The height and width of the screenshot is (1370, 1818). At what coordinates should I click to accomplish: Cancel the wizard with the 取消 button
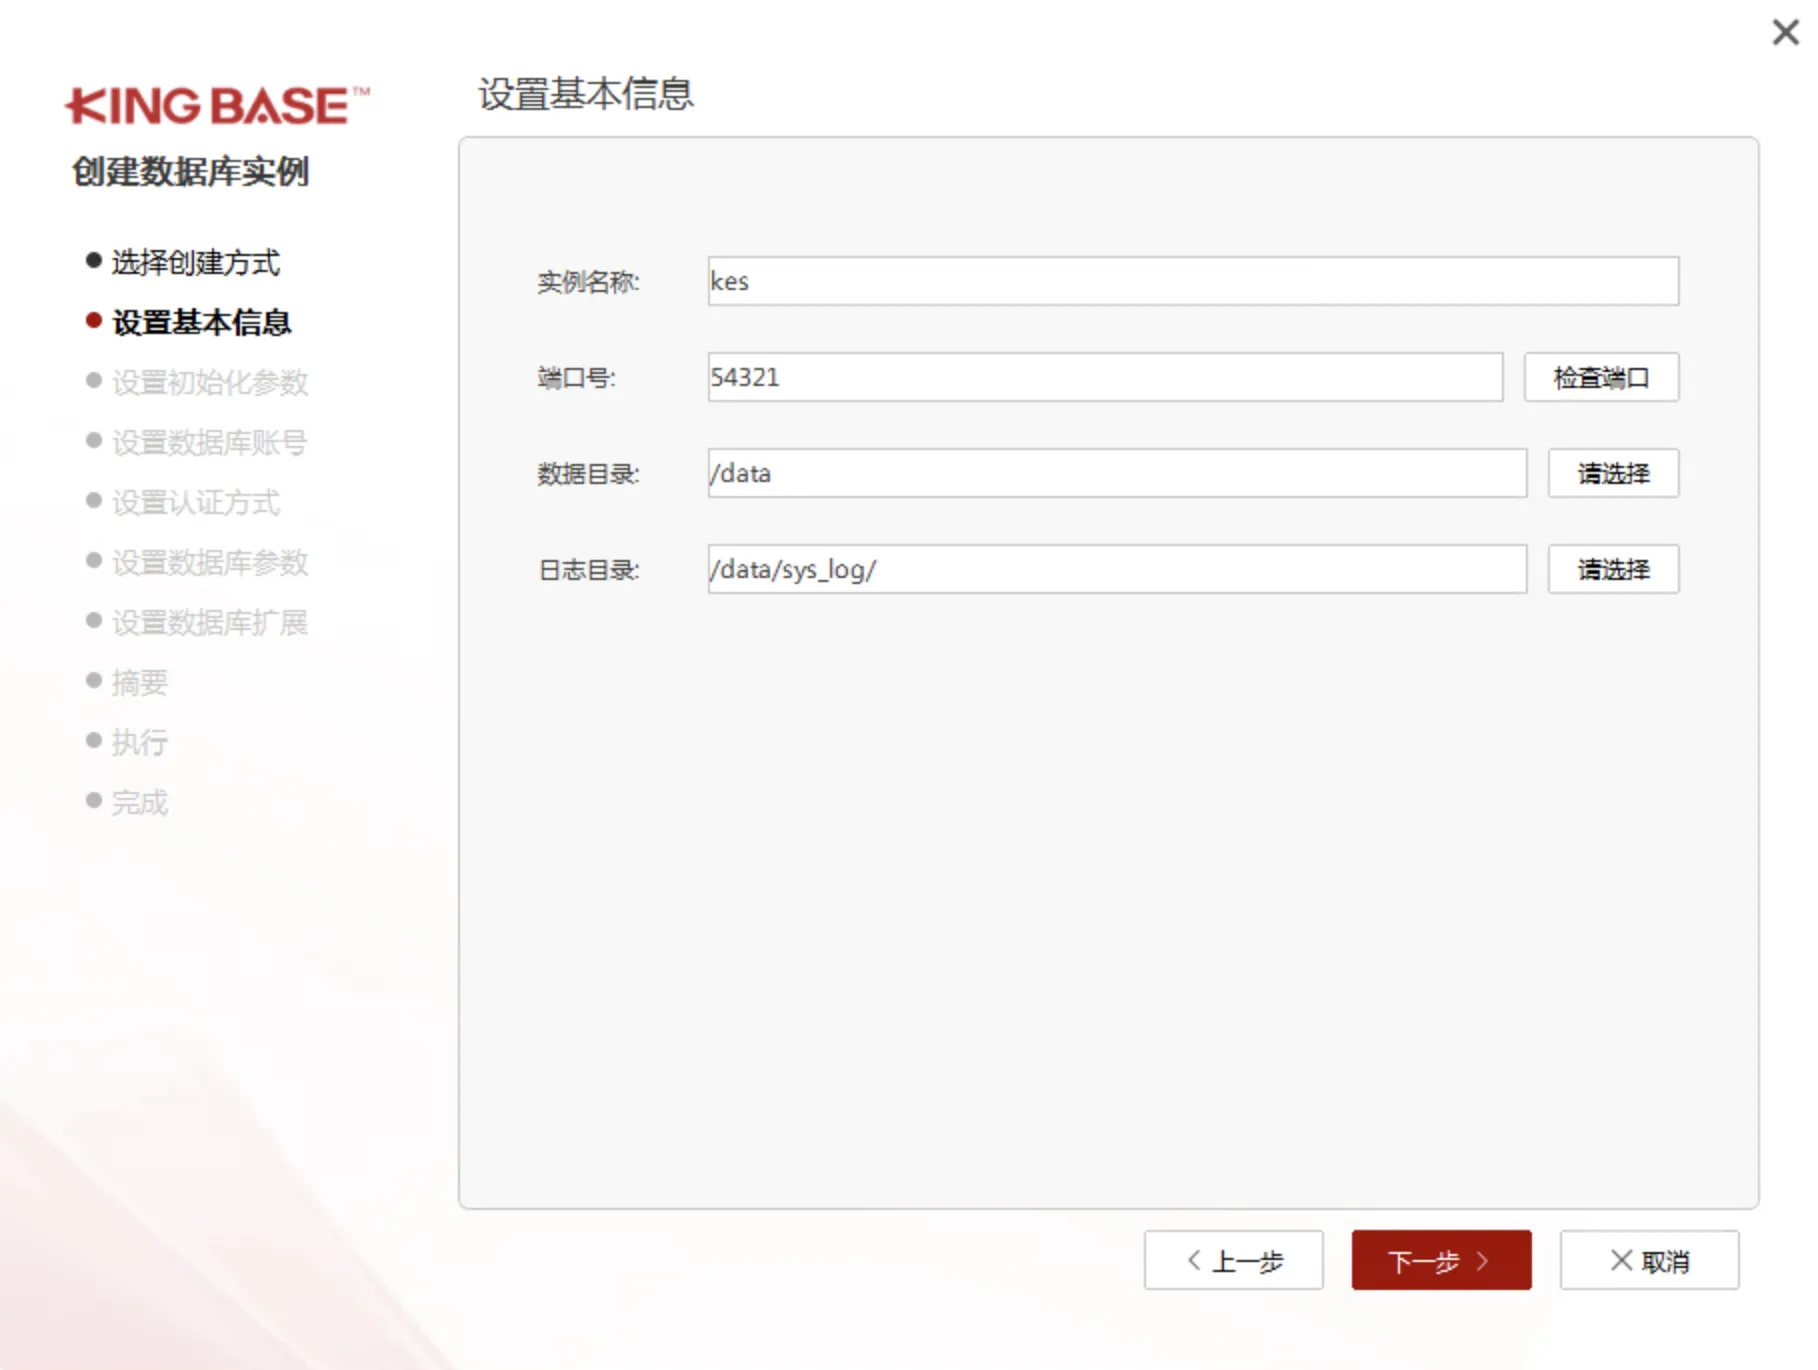tap(1649, 1260)
